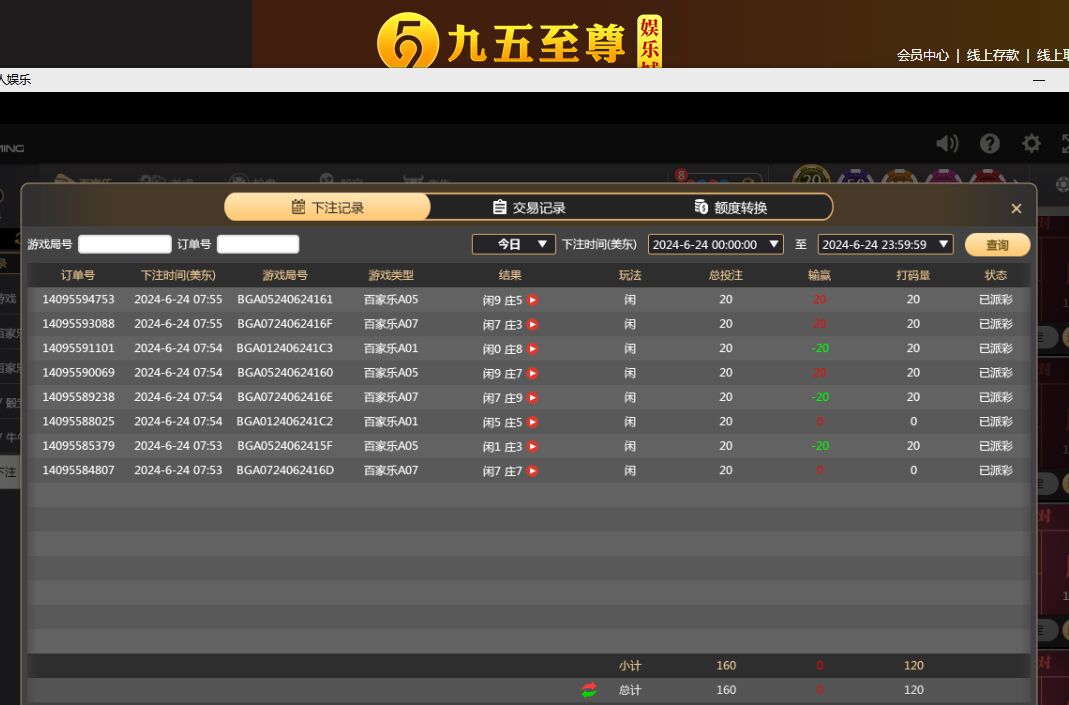This screenshot has height=705, width=1069.
Task: Open the settings gear icon
Action: [x=1031, y=144]
